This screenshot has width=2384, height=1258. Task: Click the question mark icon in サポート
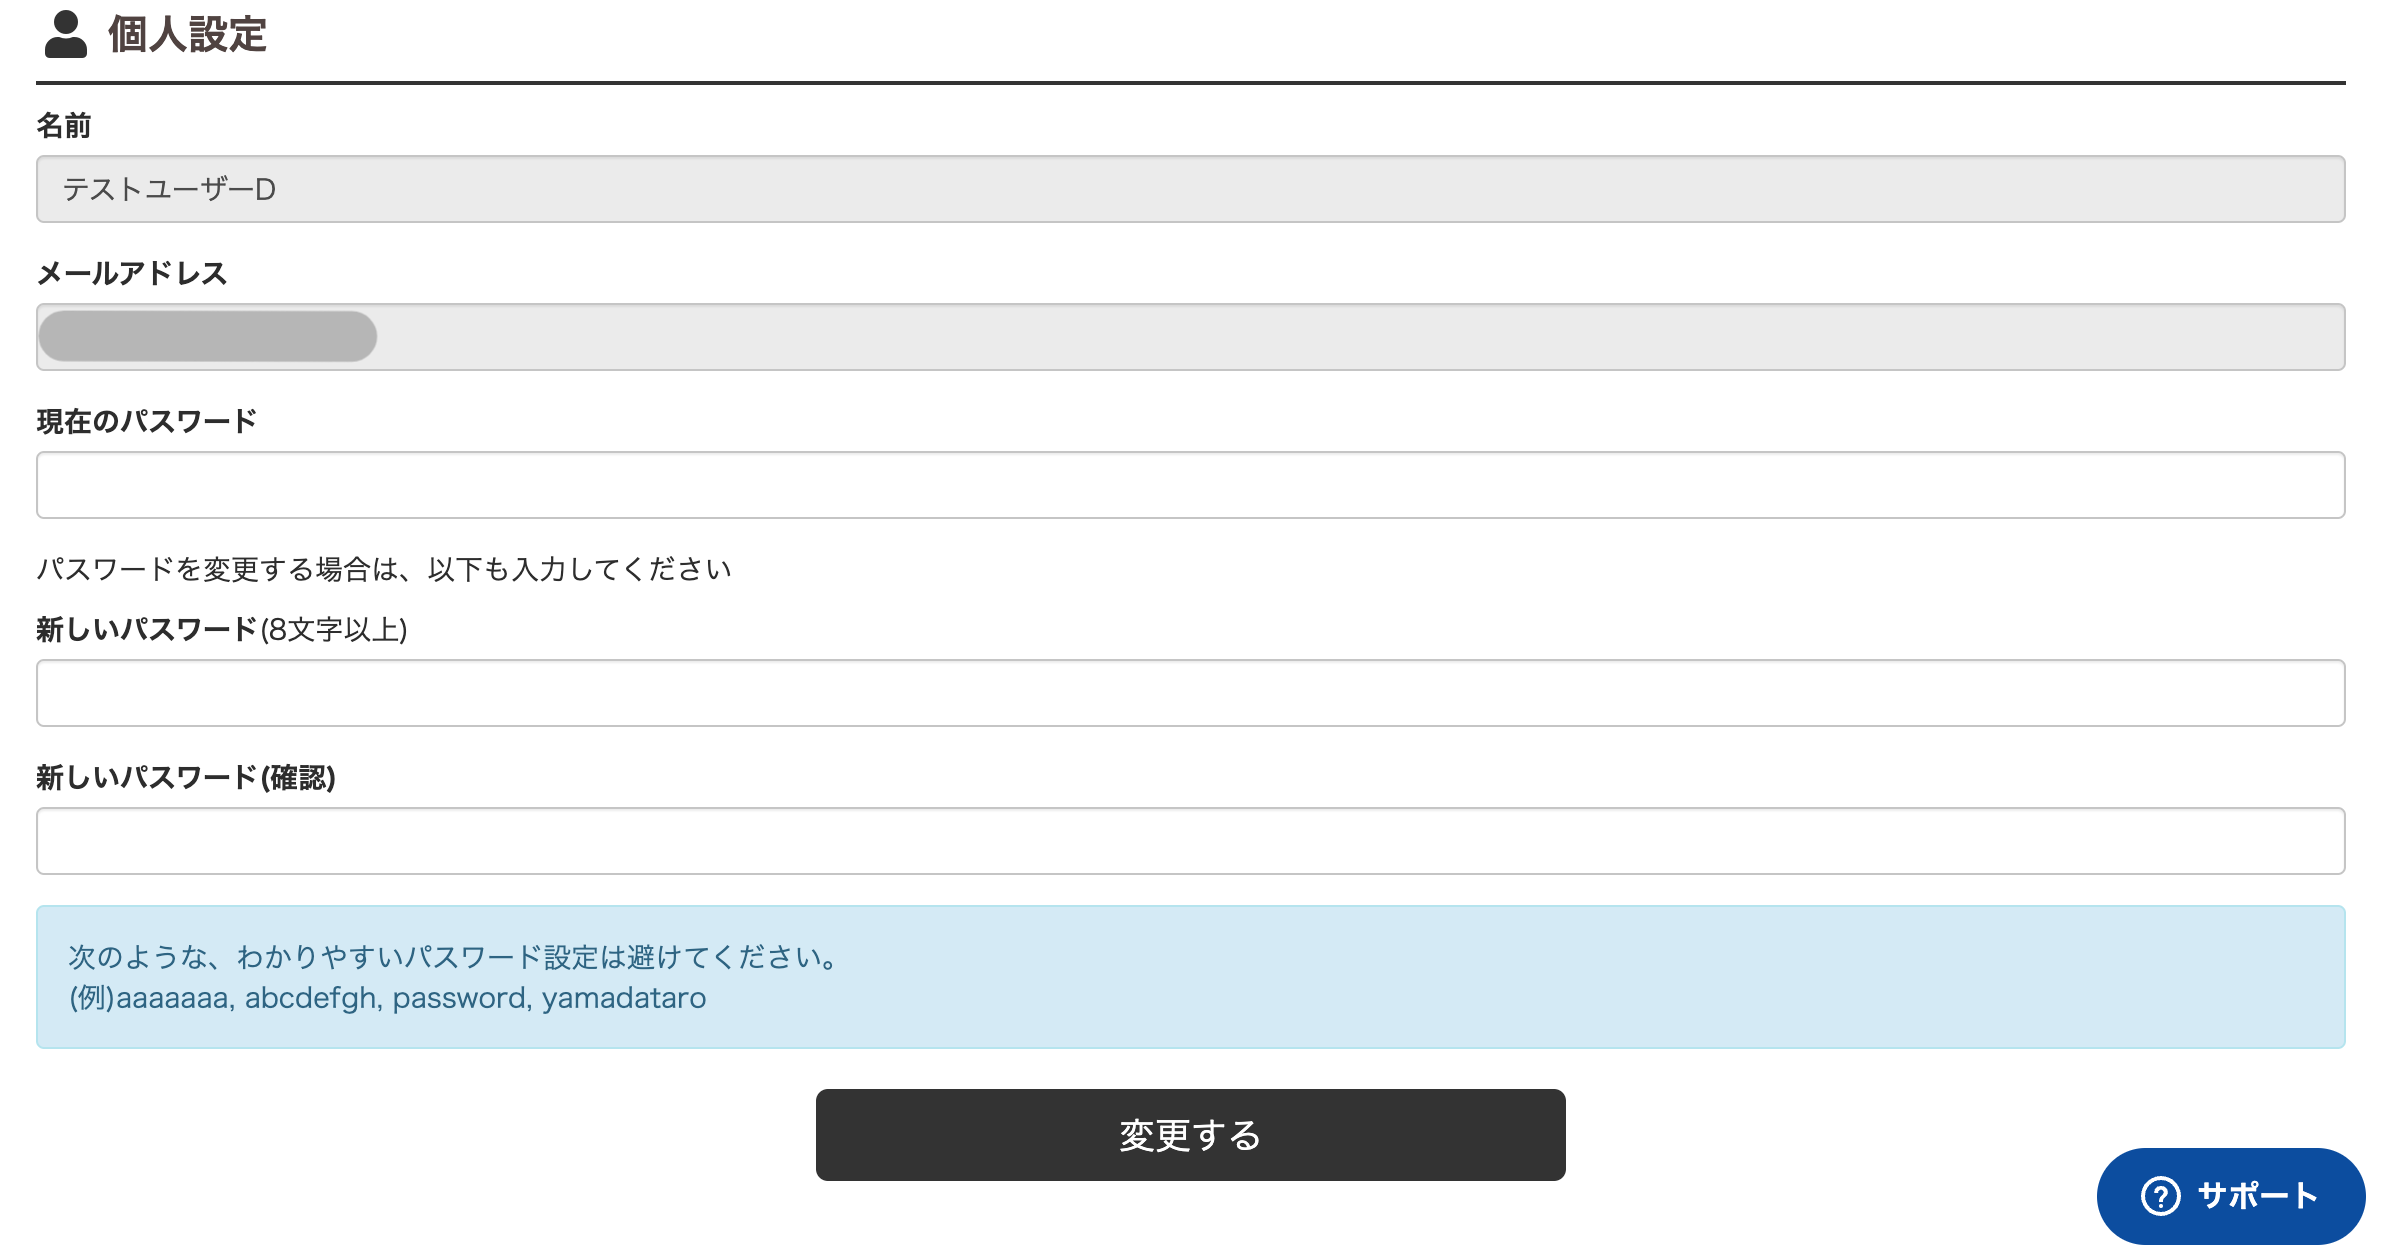click(x=2160, y=1196)
